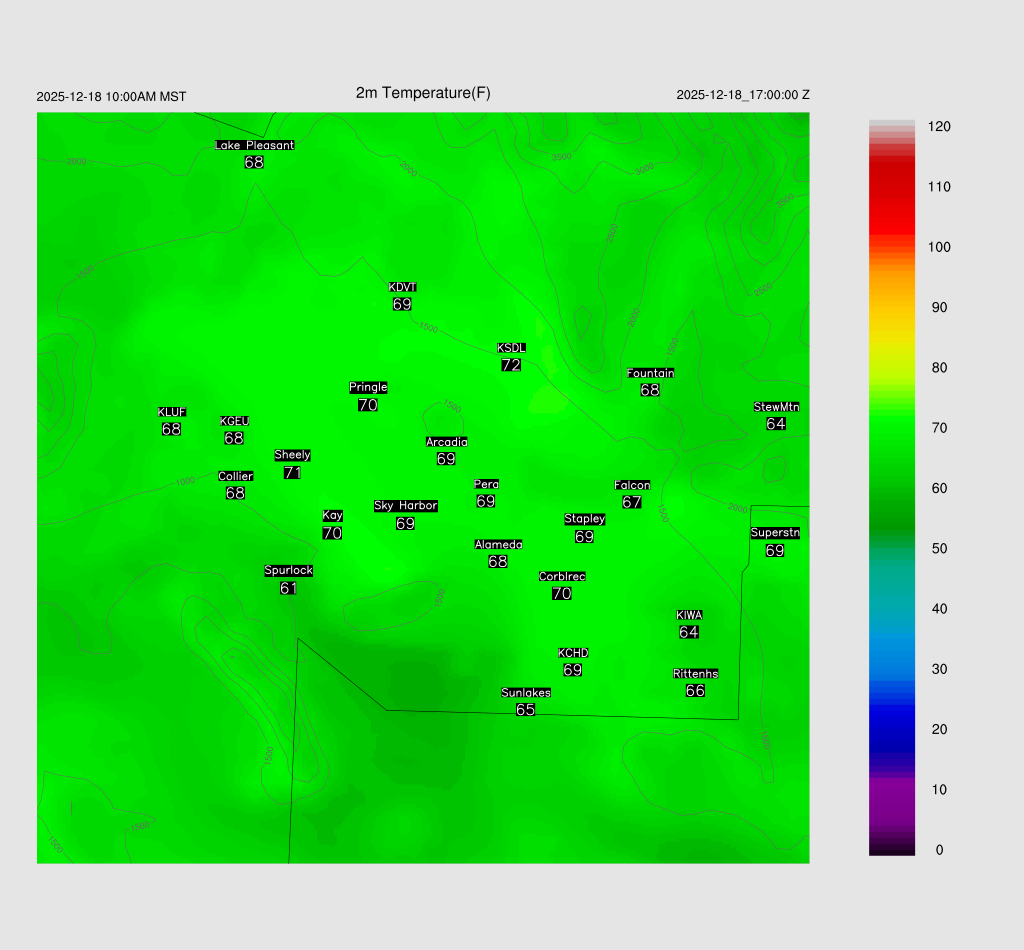Click the red 110 region of colorbar
Viewport: 1024px width, 950px height.
pyautogui.click(x=892, y=187)
